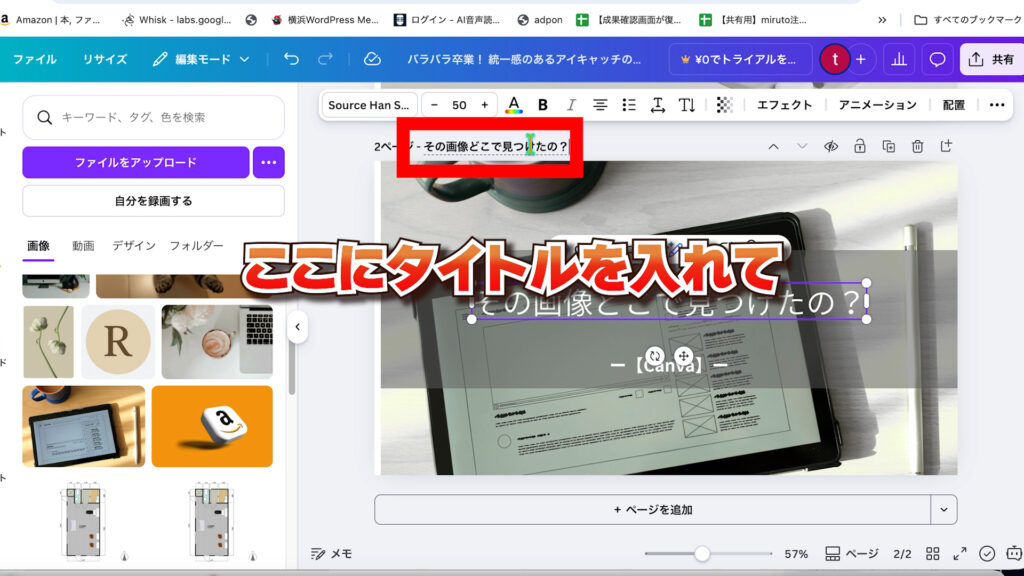This screenshot has width=1024, height=576.
Task: Delete page with the trash icon
Action: 917,147
